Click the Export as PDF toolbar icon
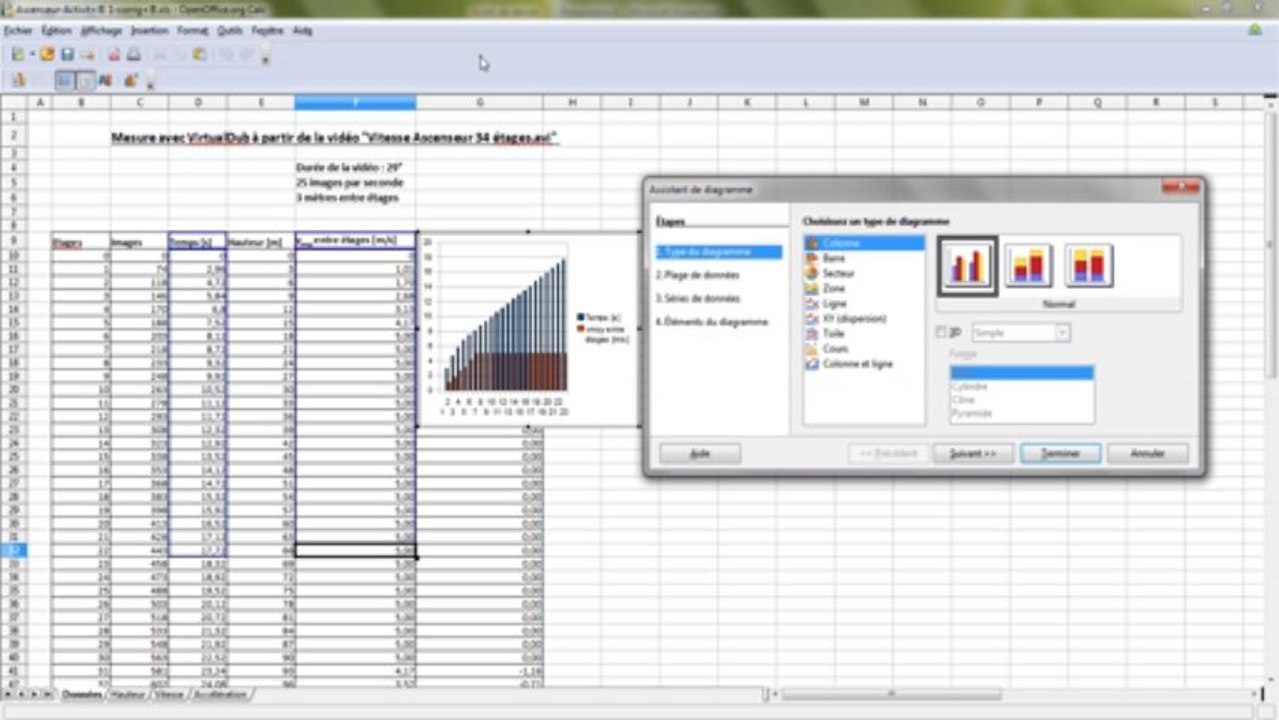 [x=114, y=54]
